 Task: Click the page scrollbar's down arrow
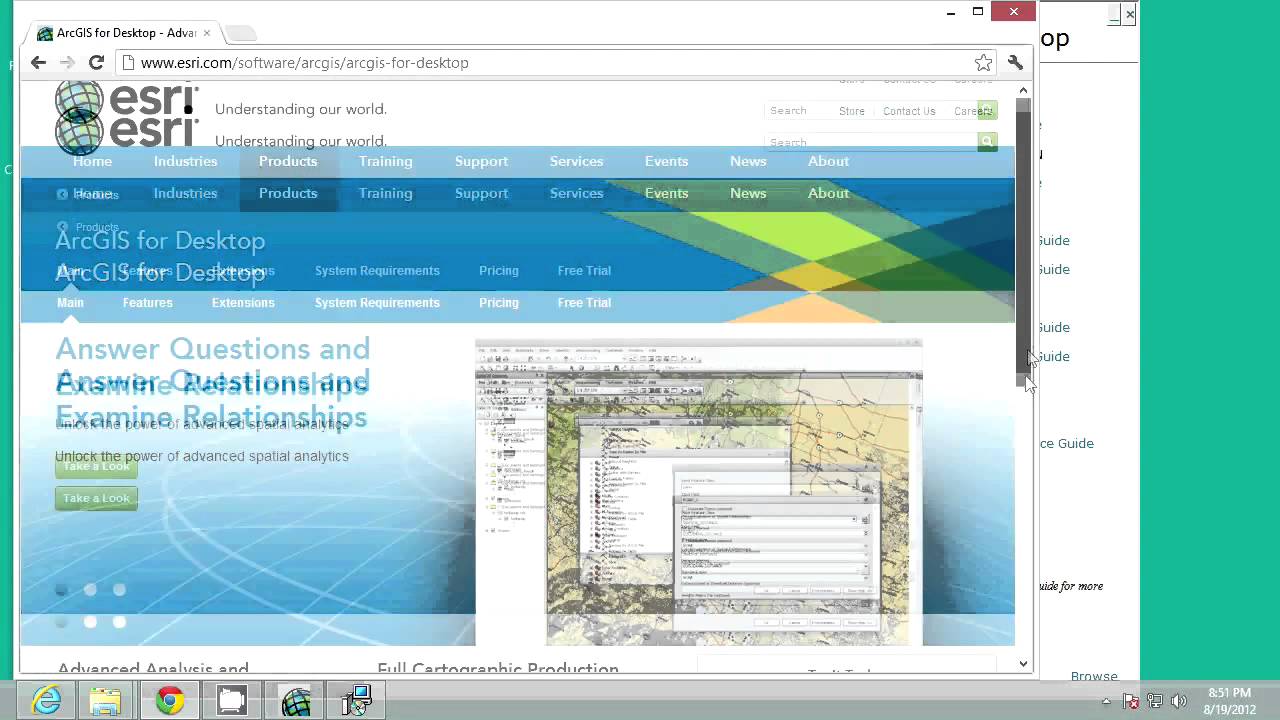click(1023, 664)
